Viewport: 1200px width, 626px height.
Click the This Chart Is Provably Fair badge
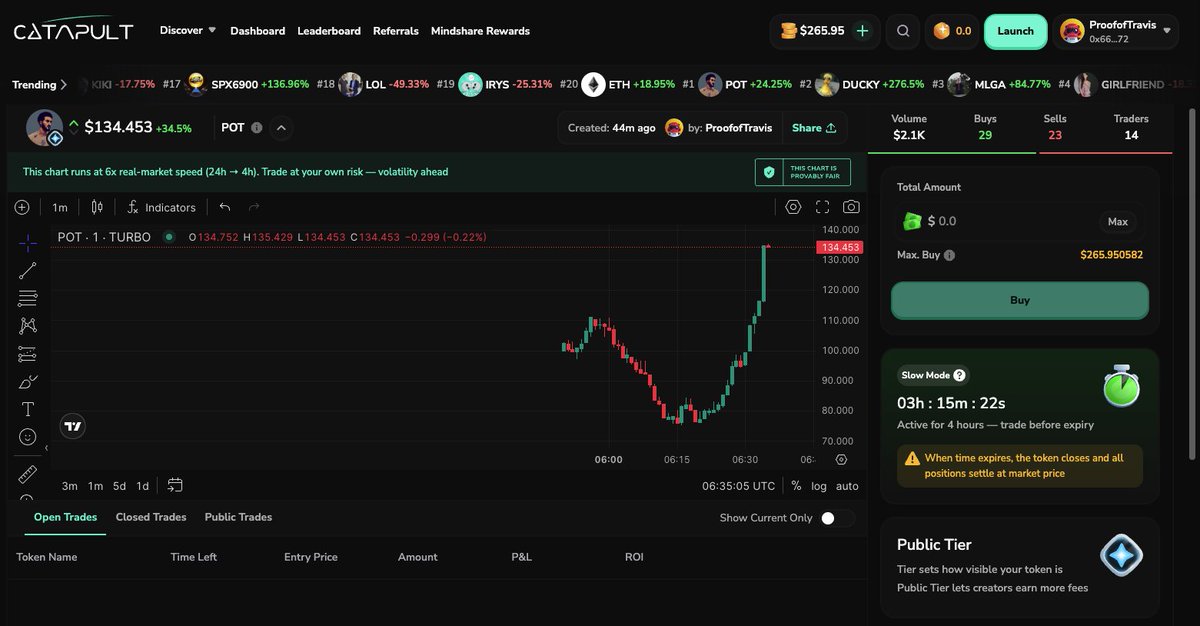803,172
